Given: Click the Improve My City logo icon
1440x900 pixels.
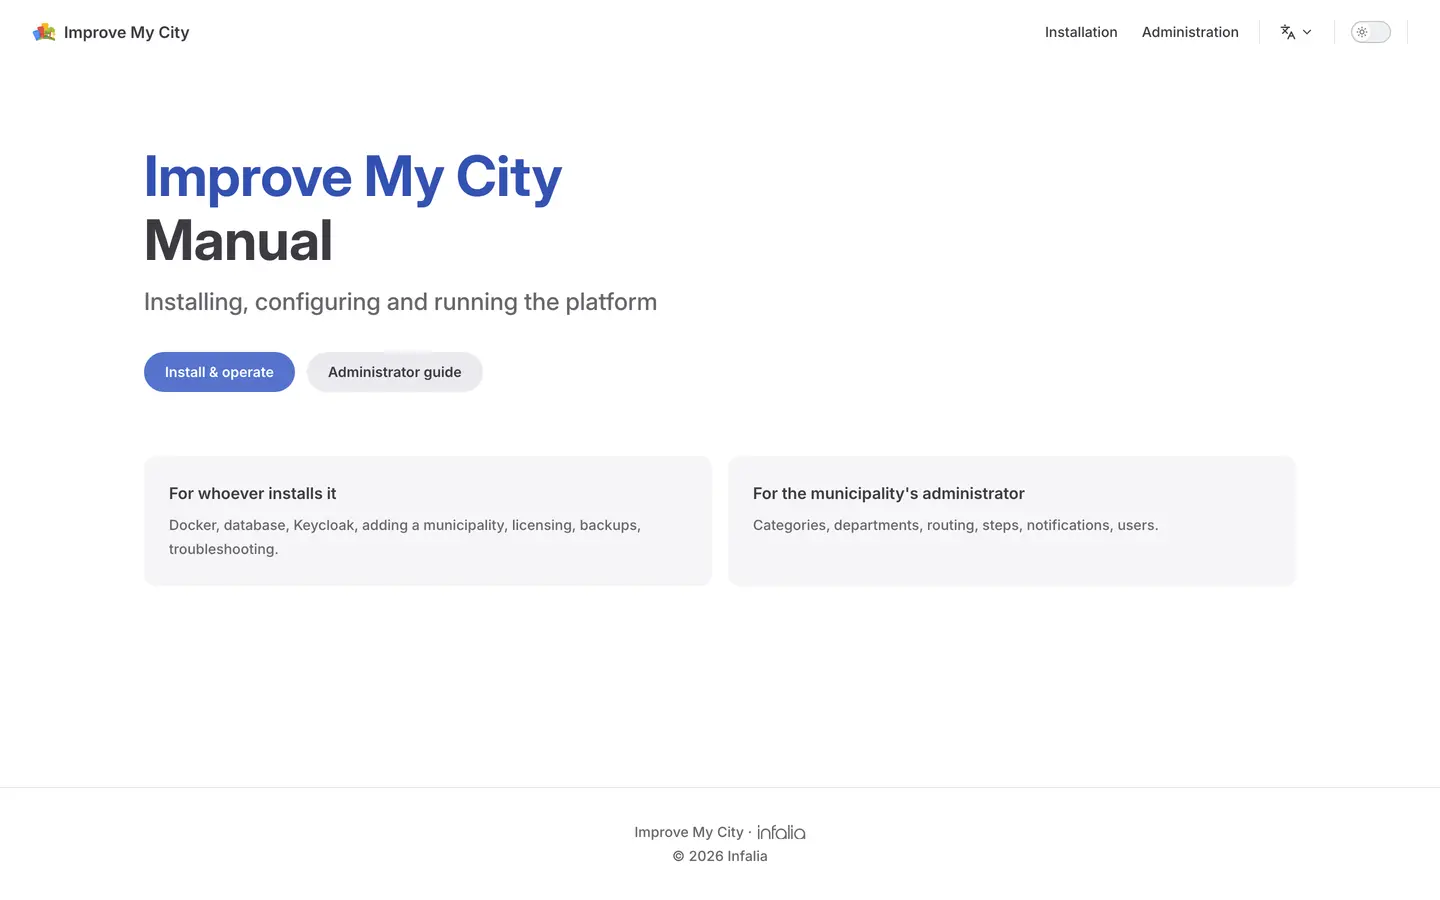Looking at the screenshot, I should (x=44, y=32).
